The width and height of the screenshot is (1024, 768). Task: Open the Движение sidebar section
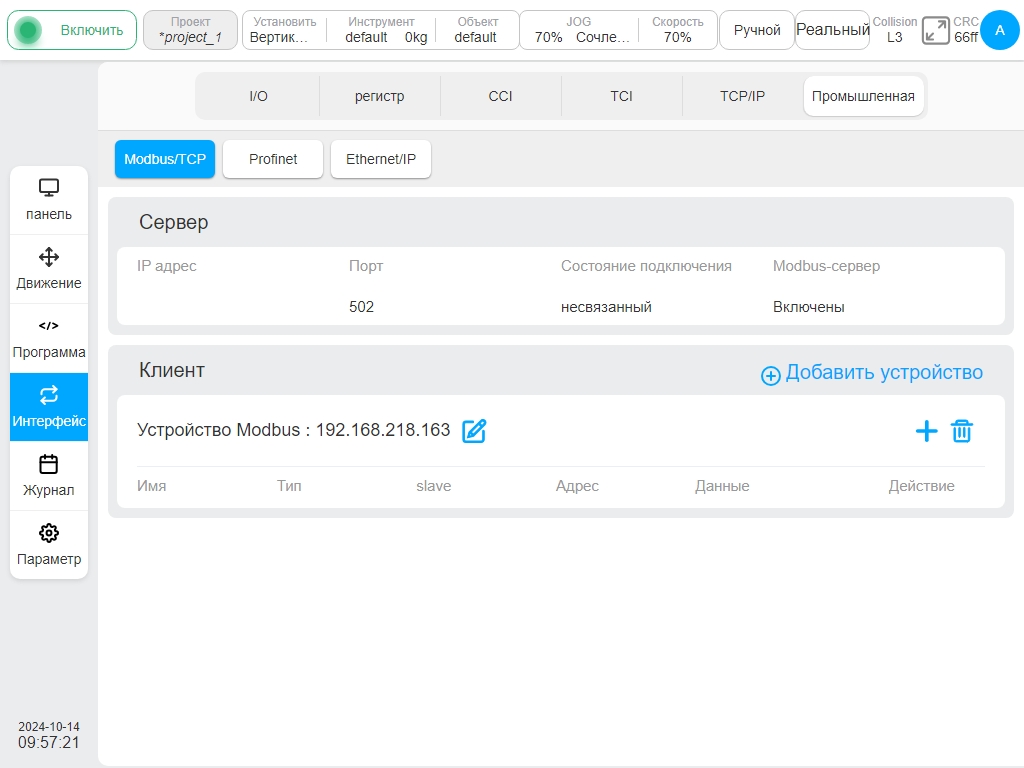click(49, 269)
